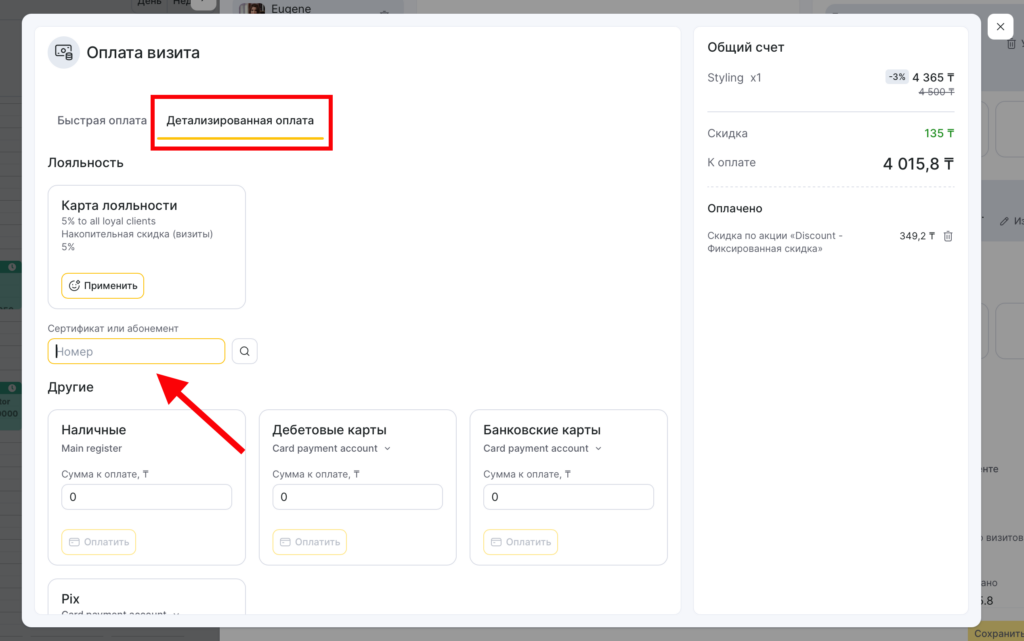Apply the loyalty card with Применить
The height and width of the screenshot is (641, 1024).
point(103,286)
